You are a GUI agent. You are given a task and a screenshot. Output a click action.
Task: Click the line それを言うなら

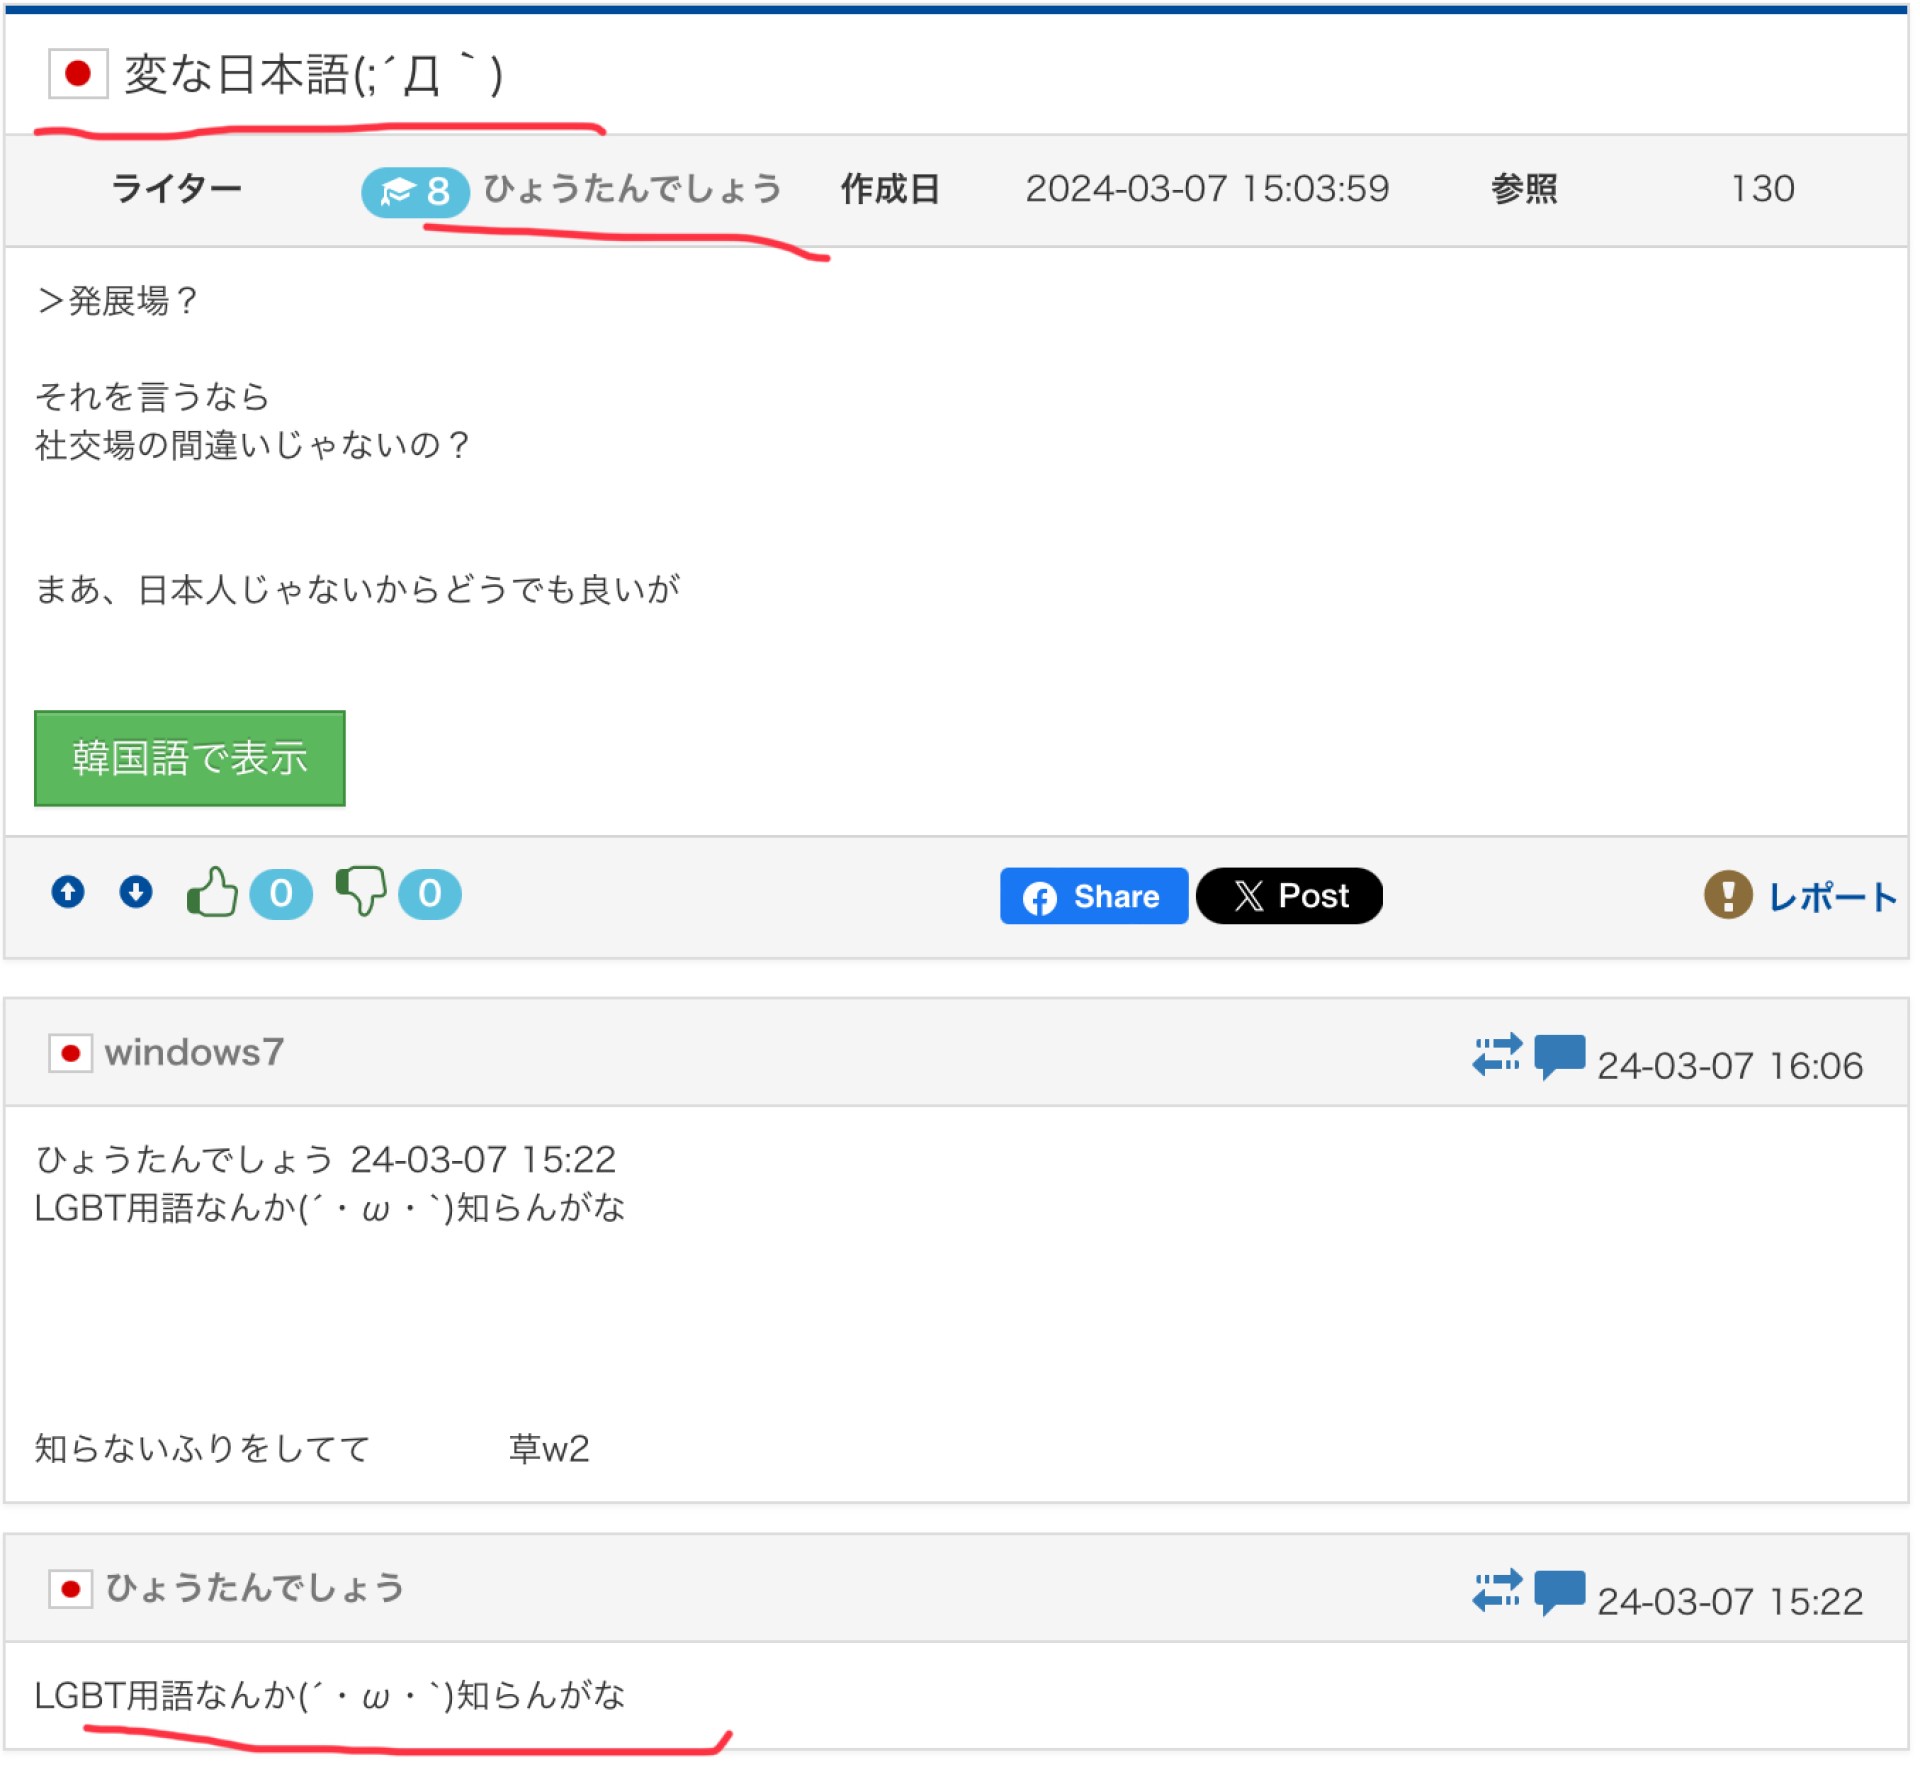(x=153, y=397)
